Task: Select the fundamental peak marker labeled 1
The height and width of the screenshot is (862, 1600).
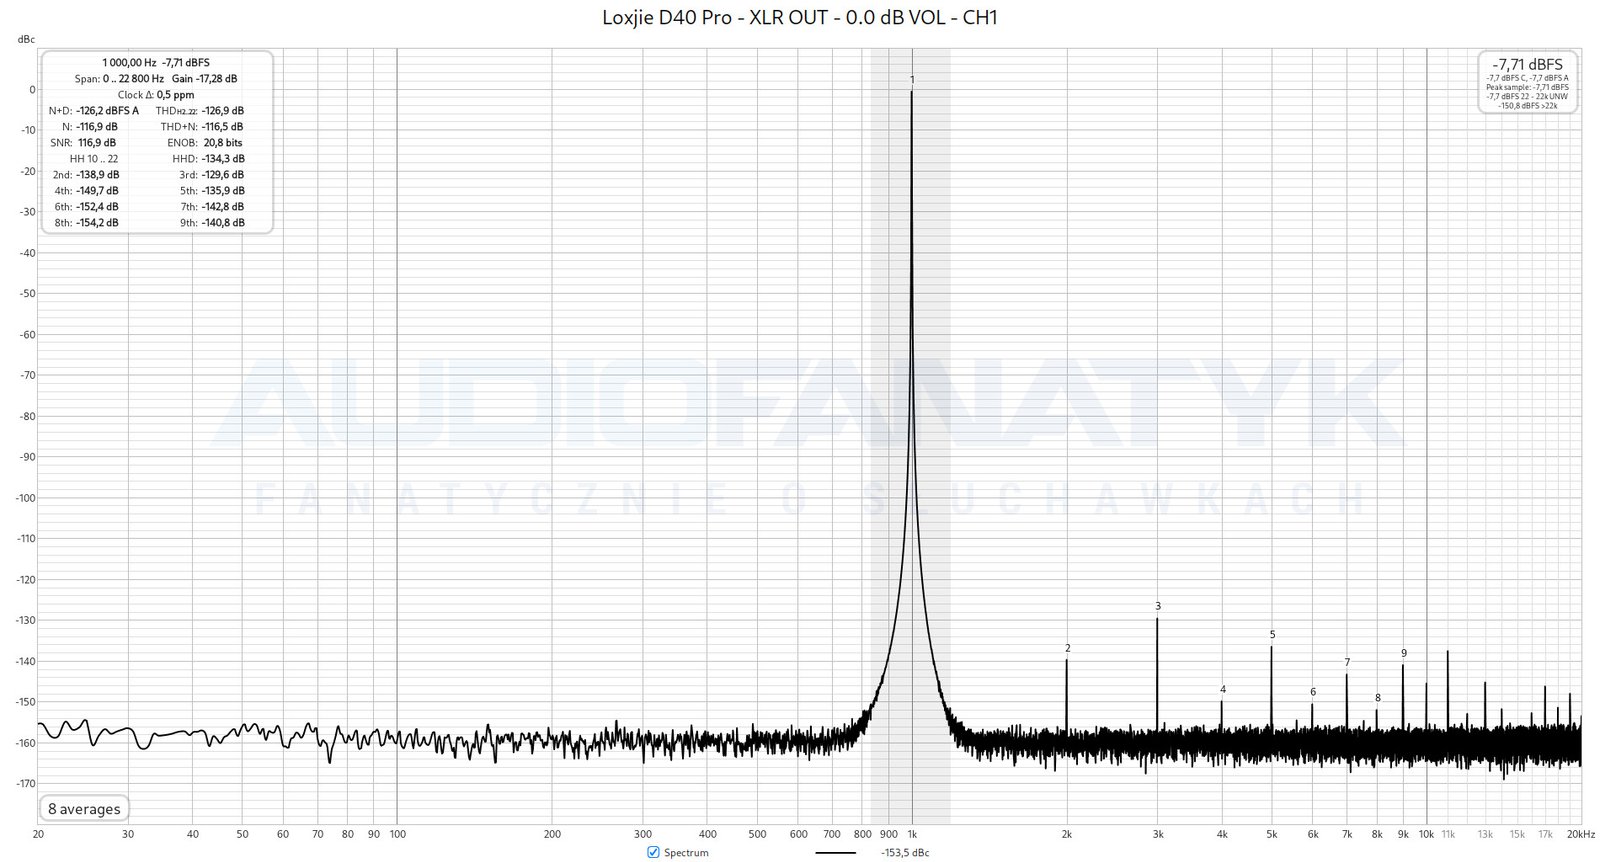Action: click(x=912, y=79)
